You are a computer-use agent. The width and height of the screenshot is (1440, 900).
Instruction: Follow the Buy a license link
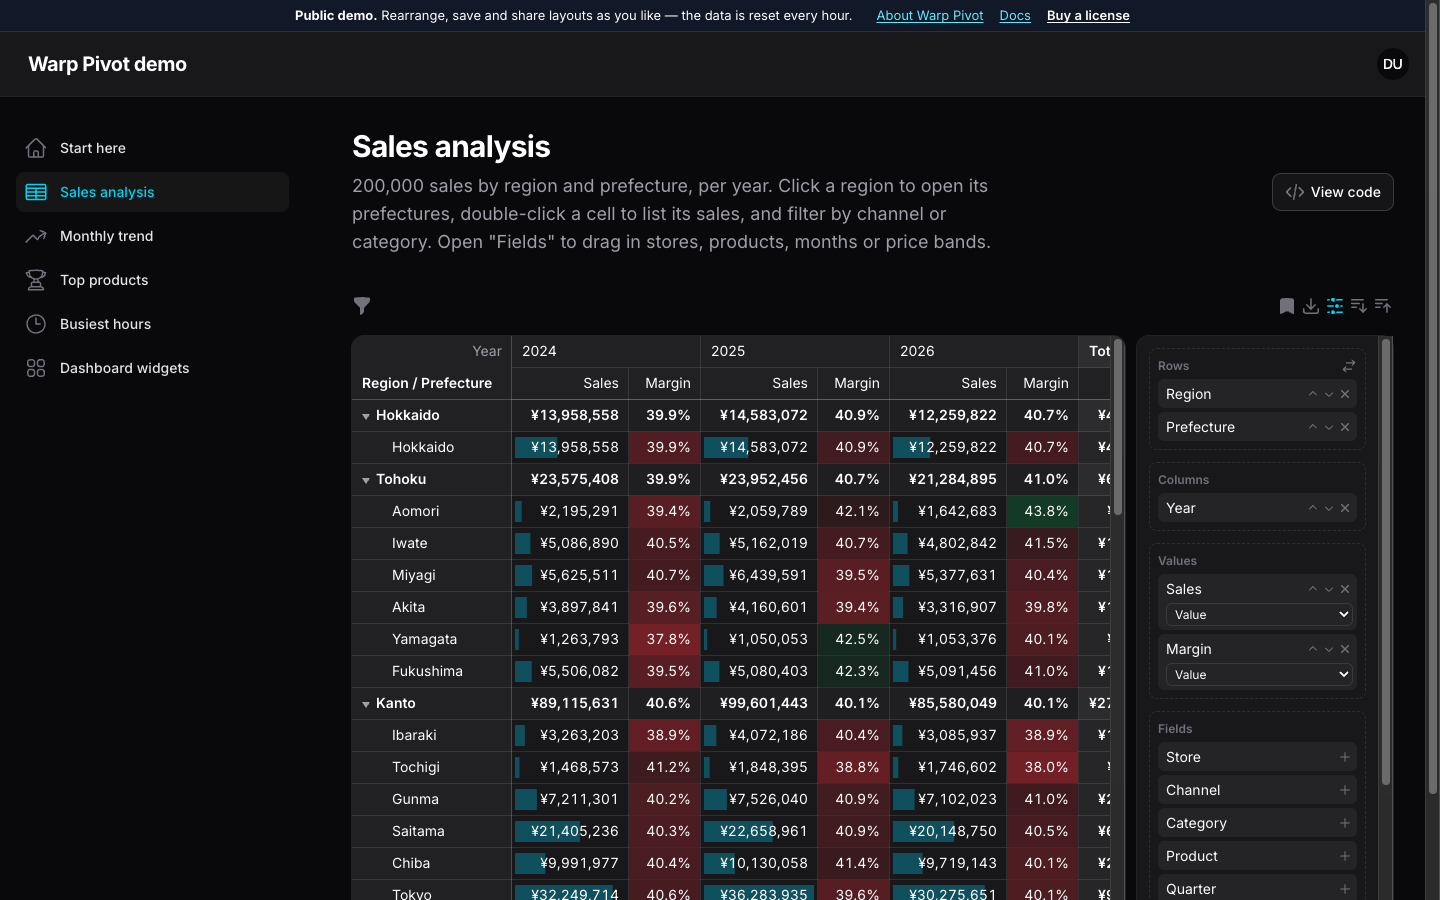(1088, 15)
